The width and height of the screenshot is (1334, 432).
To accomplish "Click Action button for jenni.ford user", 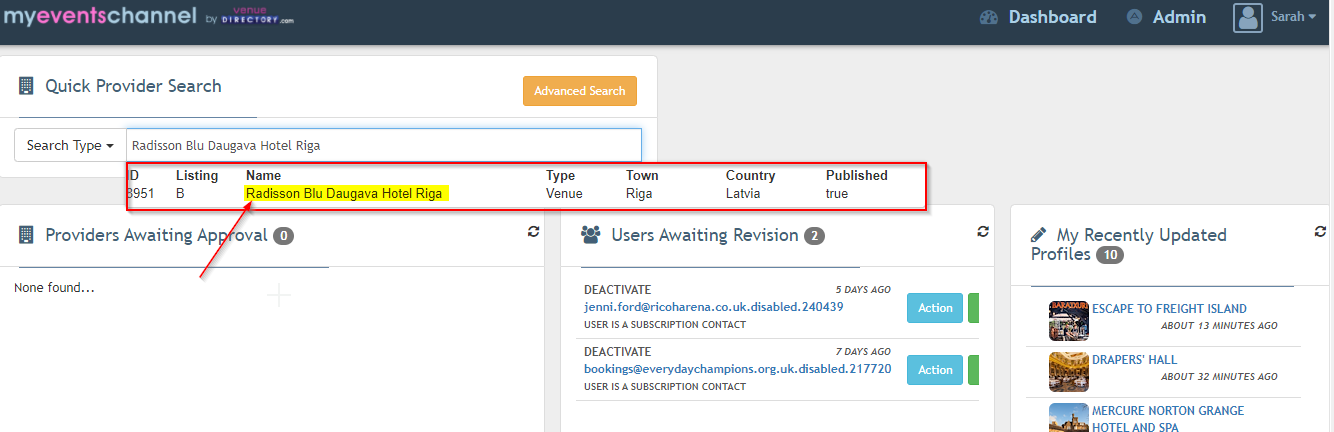I will tap(935, 308).
